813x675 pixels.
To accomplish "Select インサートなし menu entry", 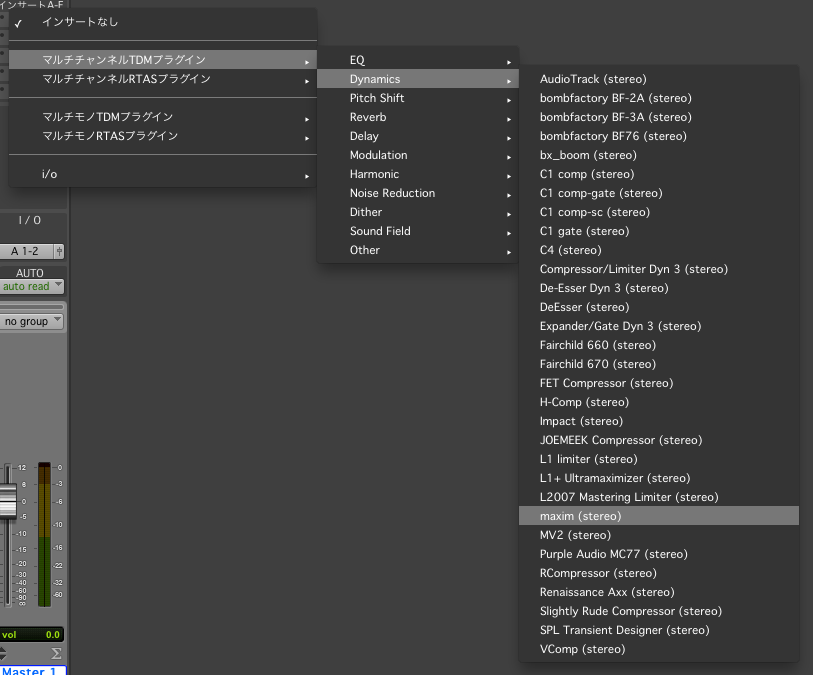I will tap(163, 22).
